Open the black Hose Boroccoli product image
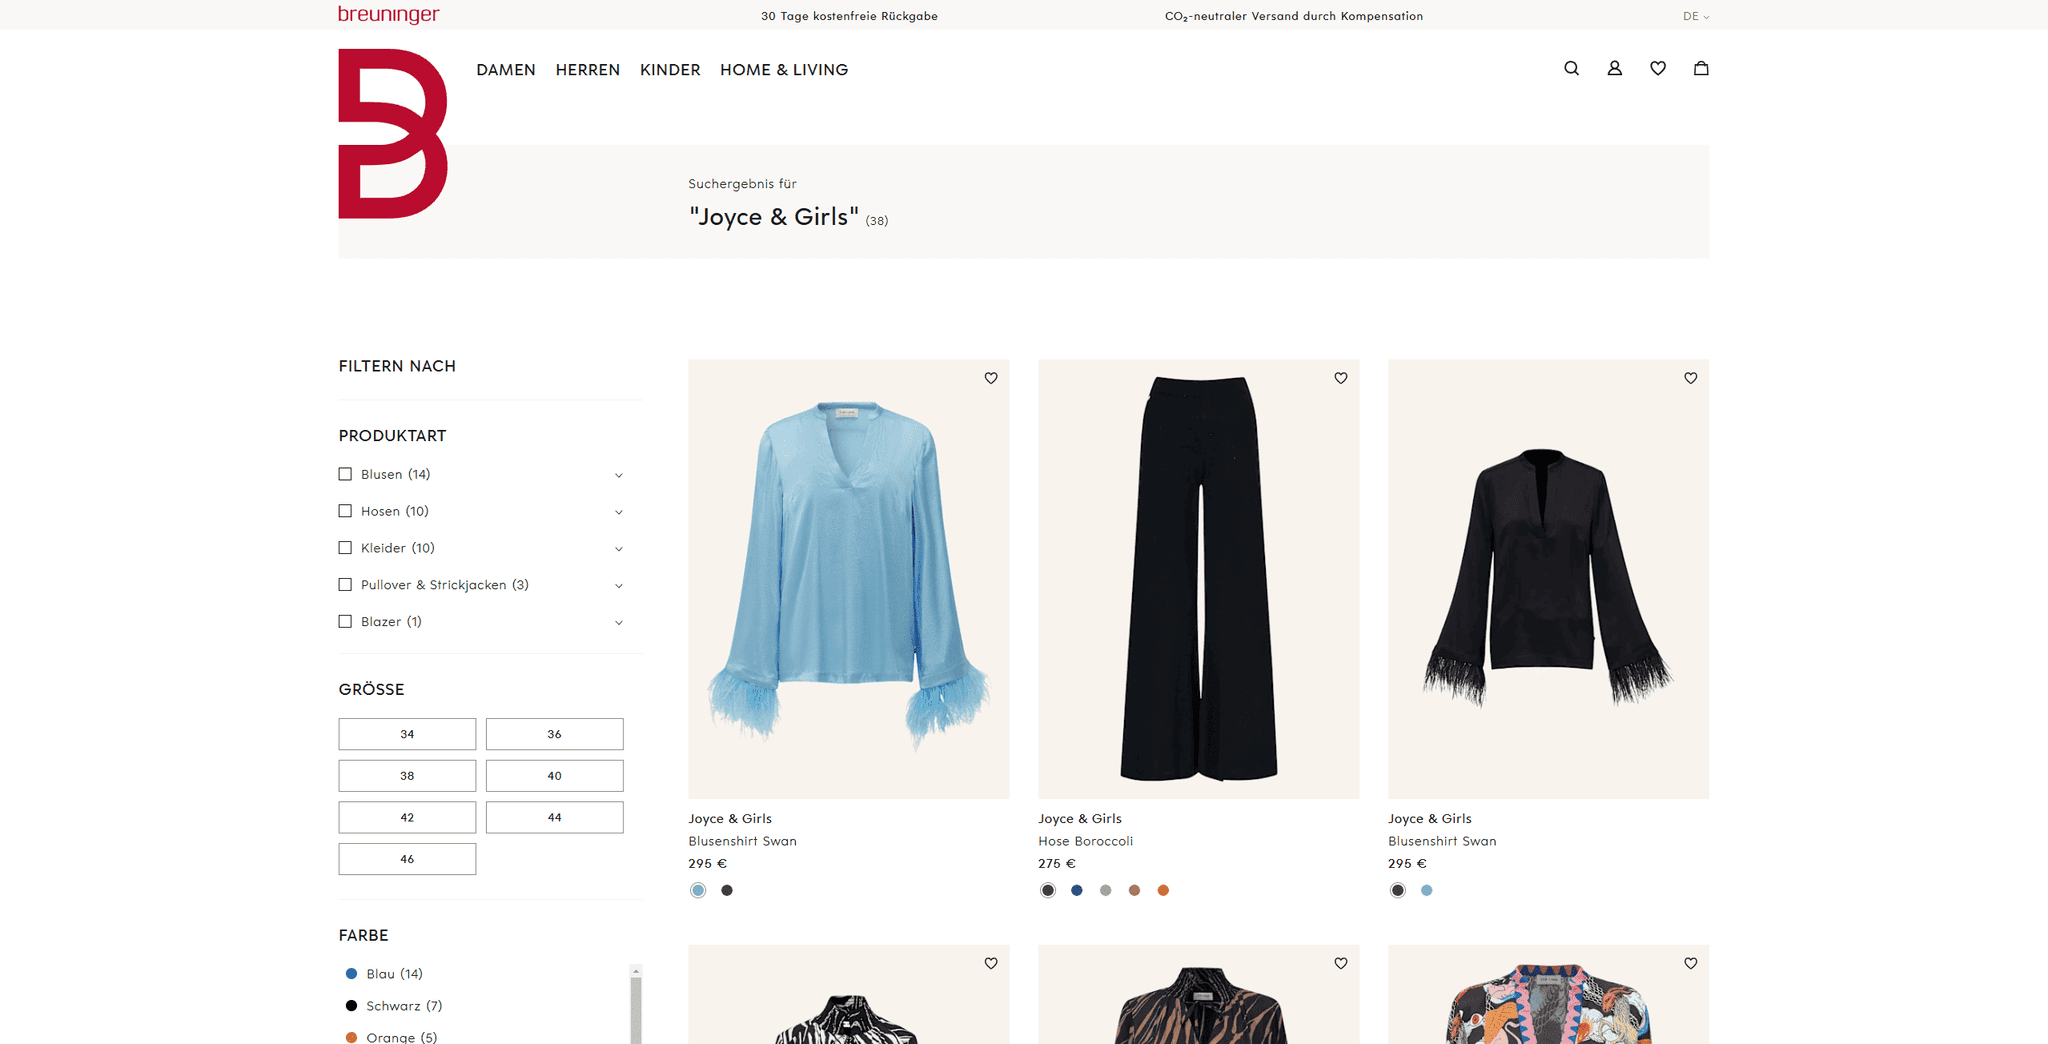This screenshot has height=1044, width=2048. click(1198, 578)
